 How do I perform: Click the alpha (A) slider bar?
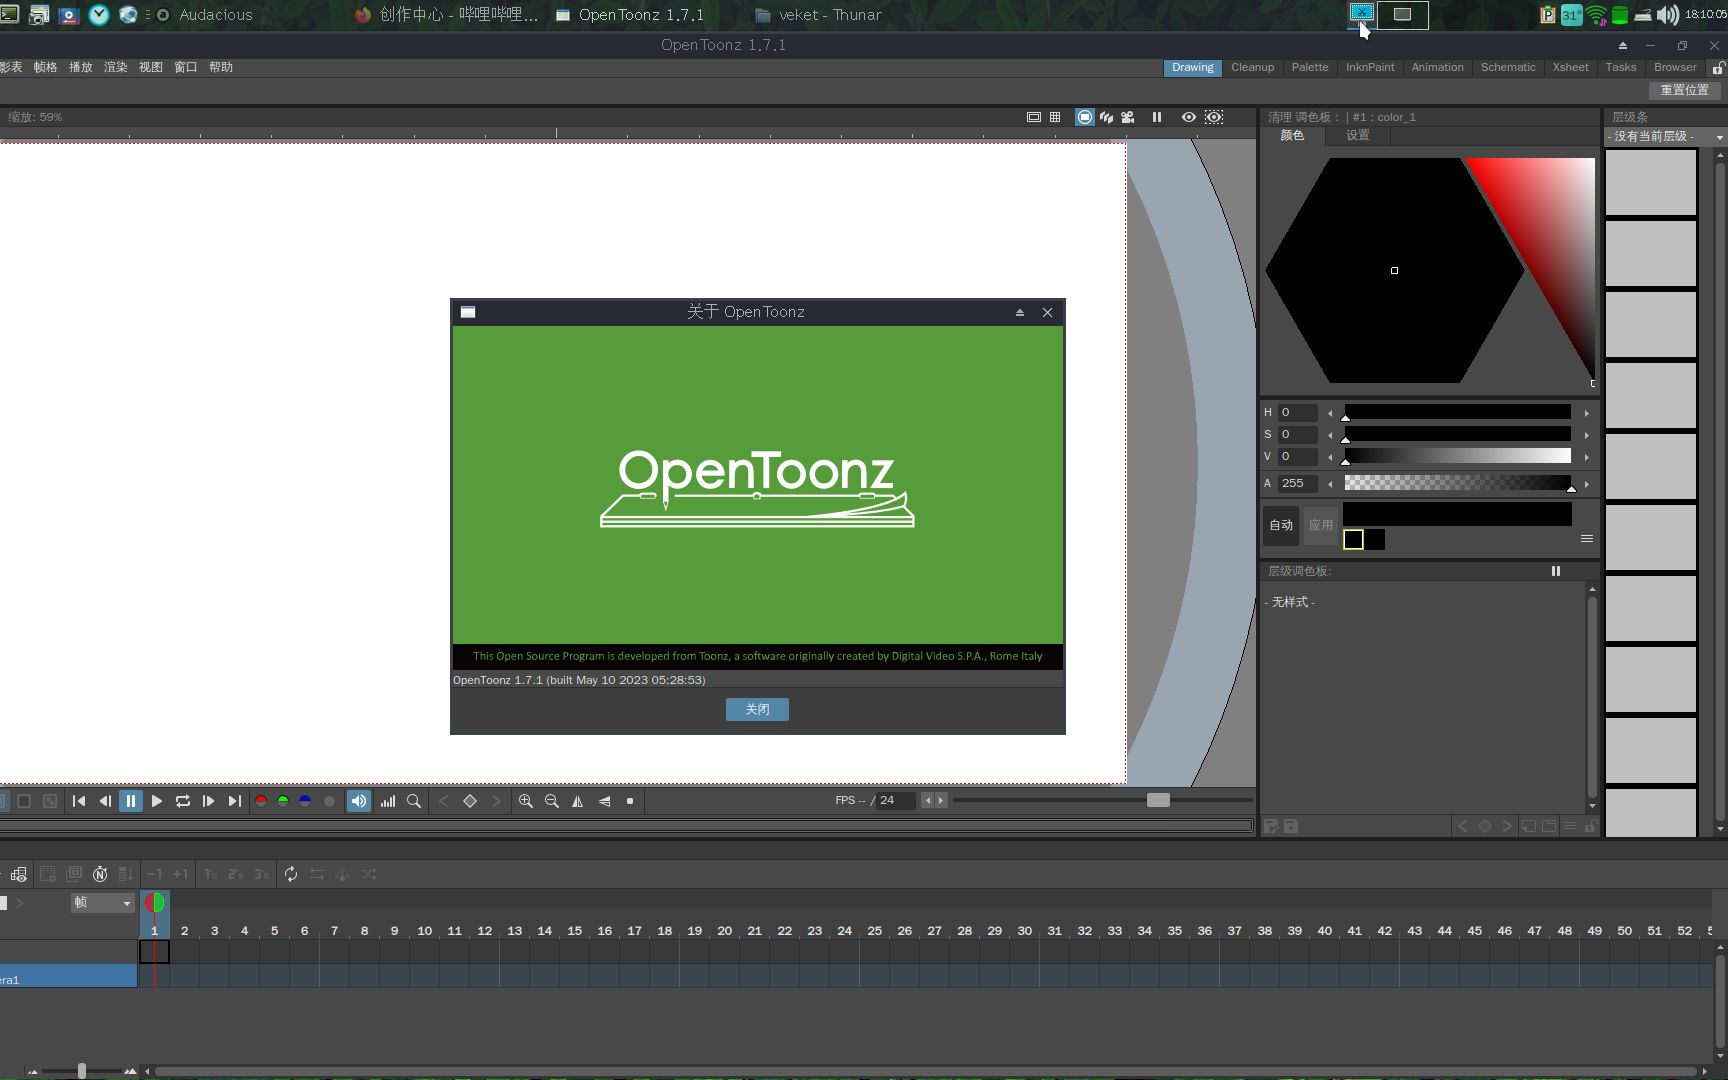click(1457, 483)
